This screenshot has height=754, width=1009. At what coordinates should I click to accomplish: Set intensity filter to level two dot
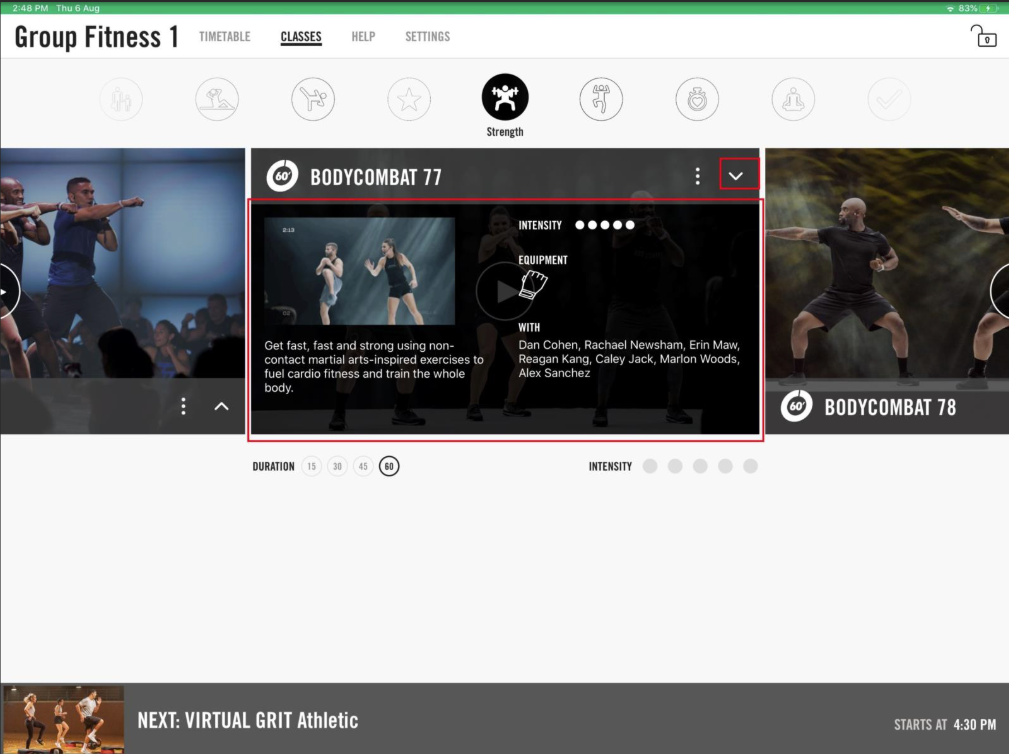click(x=675, y=466)
